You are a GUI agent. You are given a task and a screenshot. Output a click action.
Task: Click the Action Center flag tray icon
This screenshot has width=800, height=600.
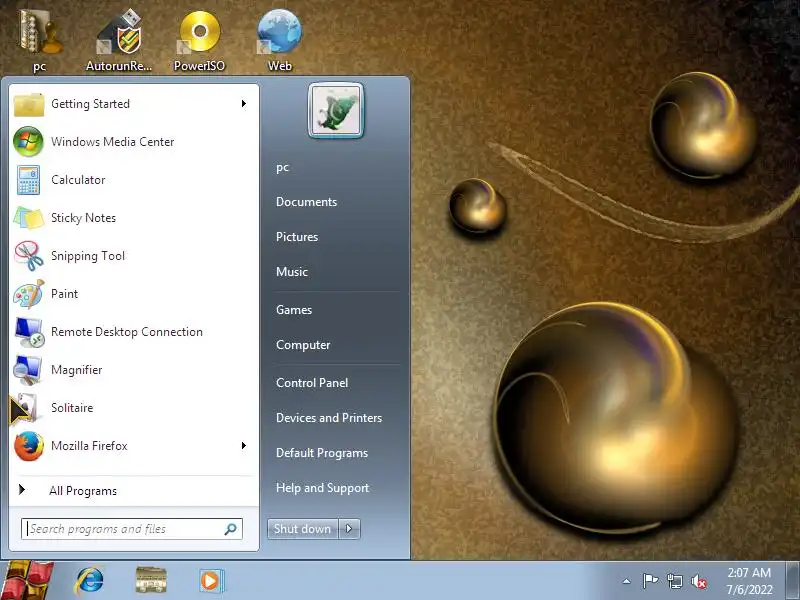(650, 581)
